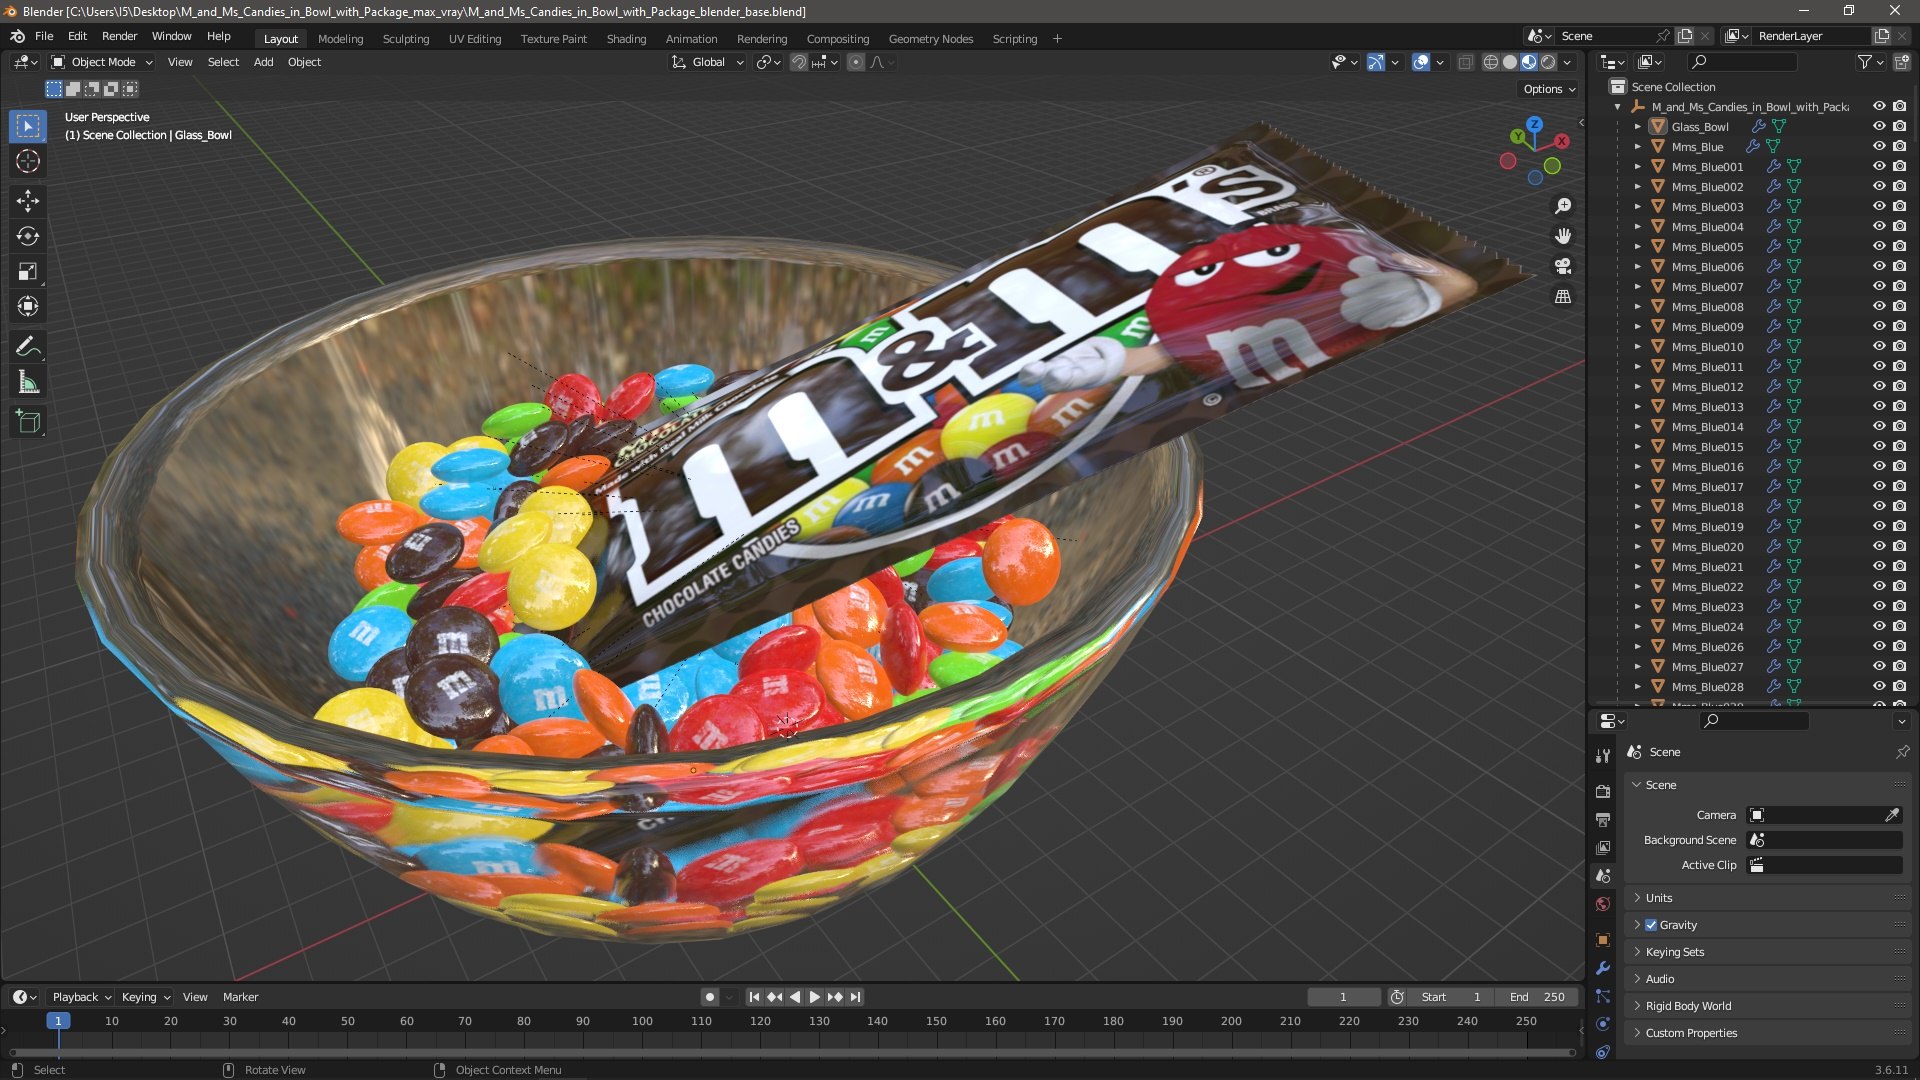The width and height of the screenshot is (1920, 1080).
Task: Click the End frame value field
Action: click(x=1537, y=997)
